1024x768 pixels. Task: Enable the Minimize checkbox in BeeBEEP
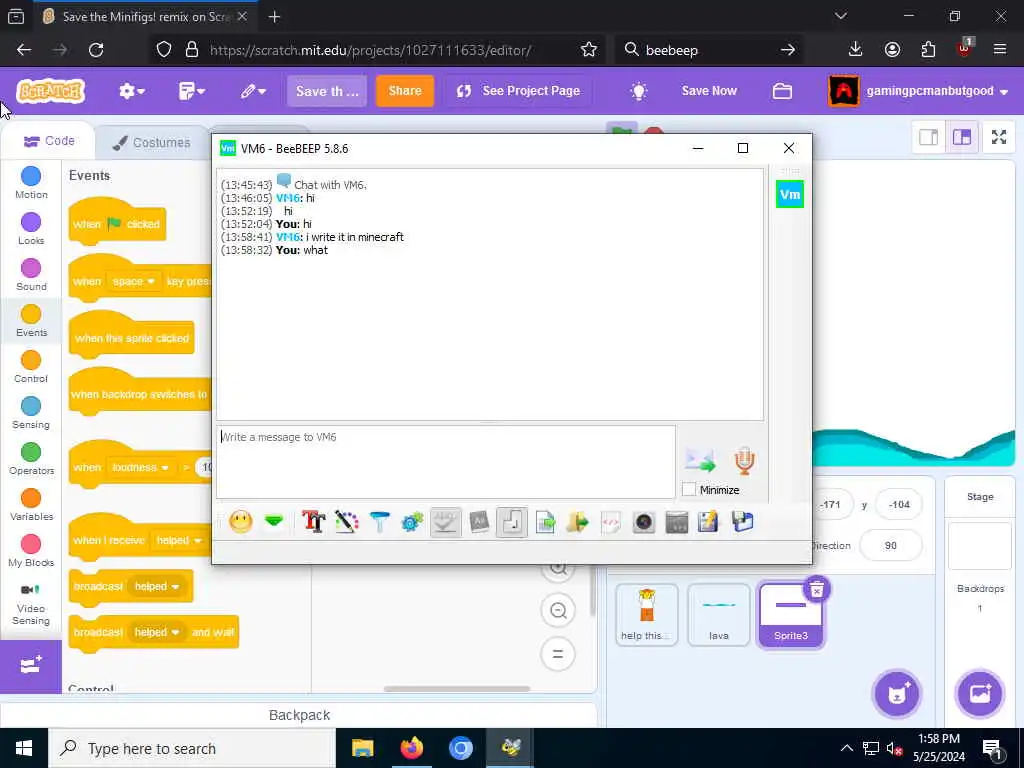pos(689,489)
